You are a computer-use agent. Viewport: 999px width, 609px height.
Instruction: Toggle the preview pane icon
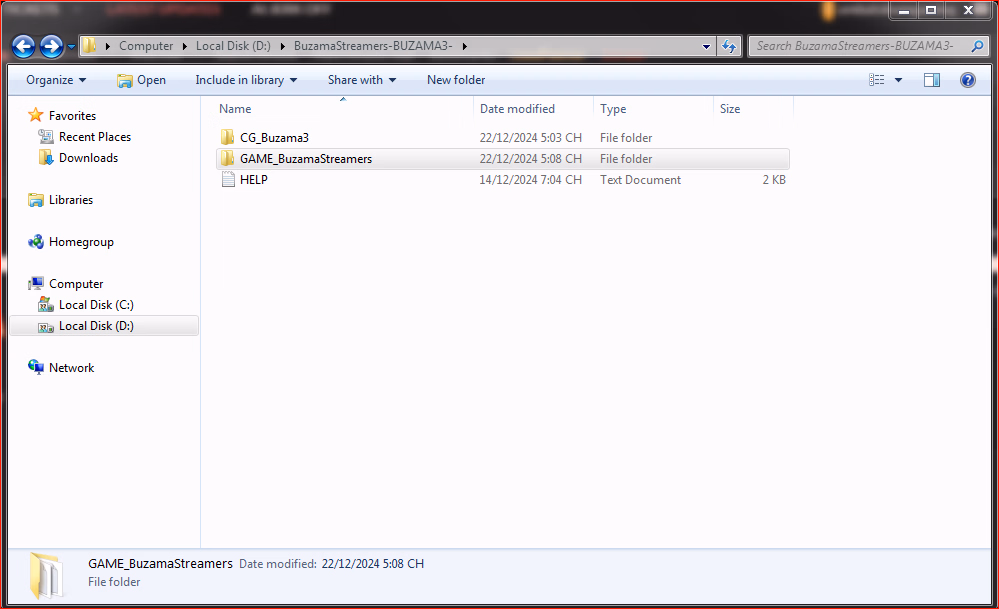pos(932,80)
